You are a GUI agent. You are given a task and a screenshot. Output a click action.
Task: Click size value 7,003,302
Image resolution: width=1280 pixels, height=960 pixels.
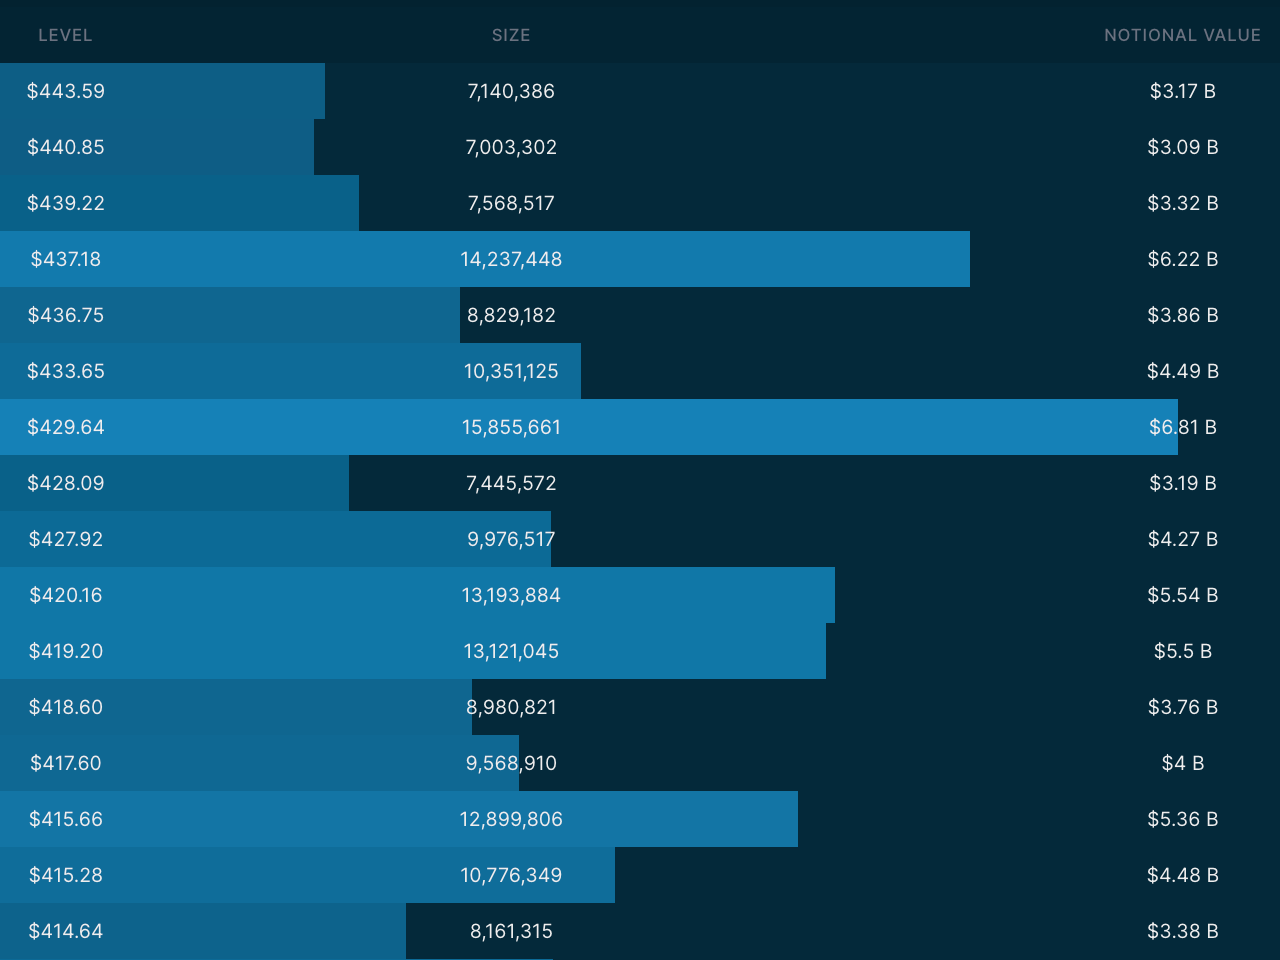[x=511, y=147]
